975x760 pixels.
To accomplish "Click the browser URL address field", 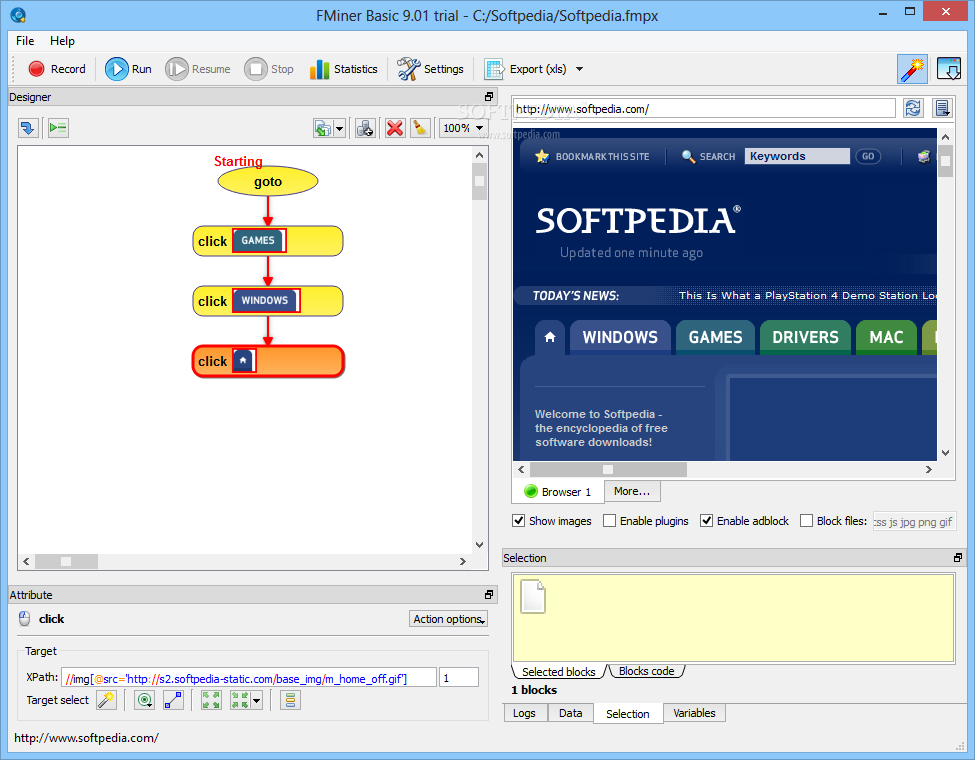I will 704,109.
